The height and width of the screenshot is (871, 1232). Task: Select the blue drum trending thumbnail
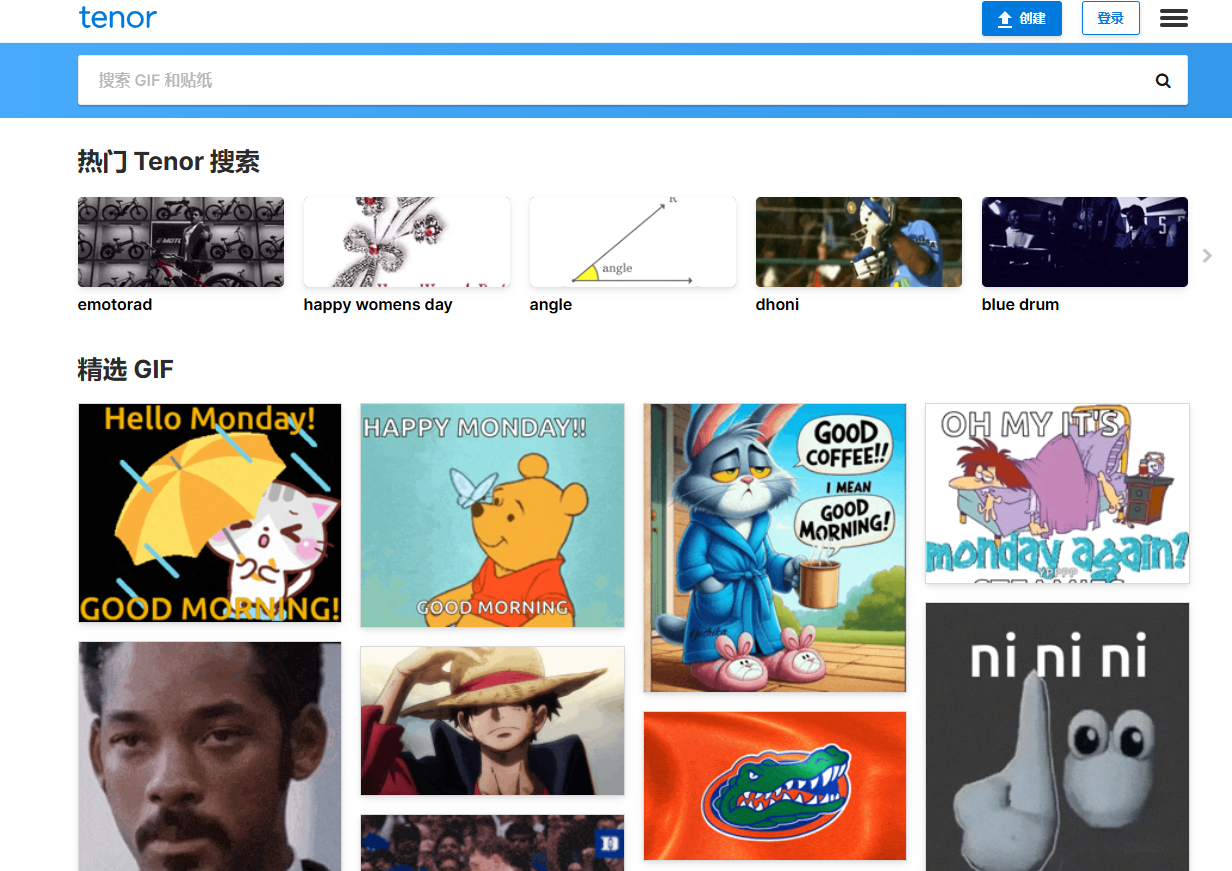[1085, 242]
